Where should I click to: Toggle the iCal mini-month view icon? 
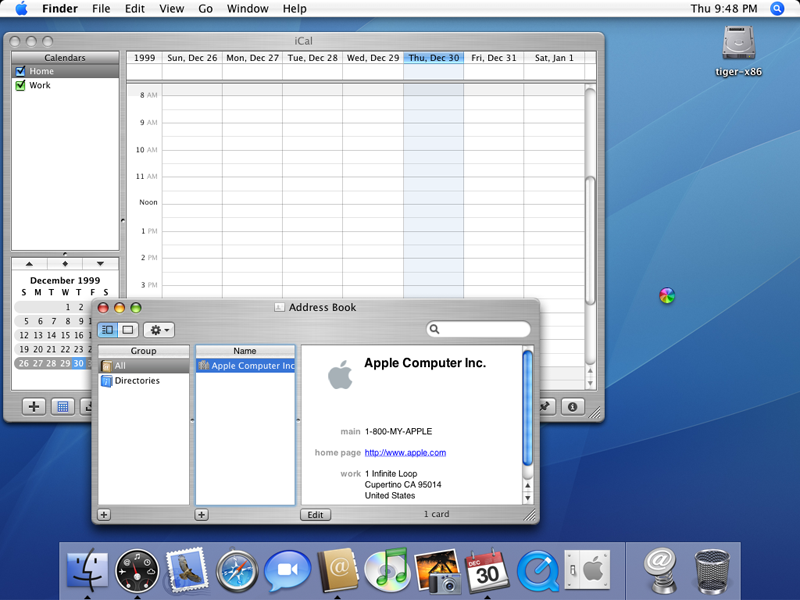coord(62,406)
